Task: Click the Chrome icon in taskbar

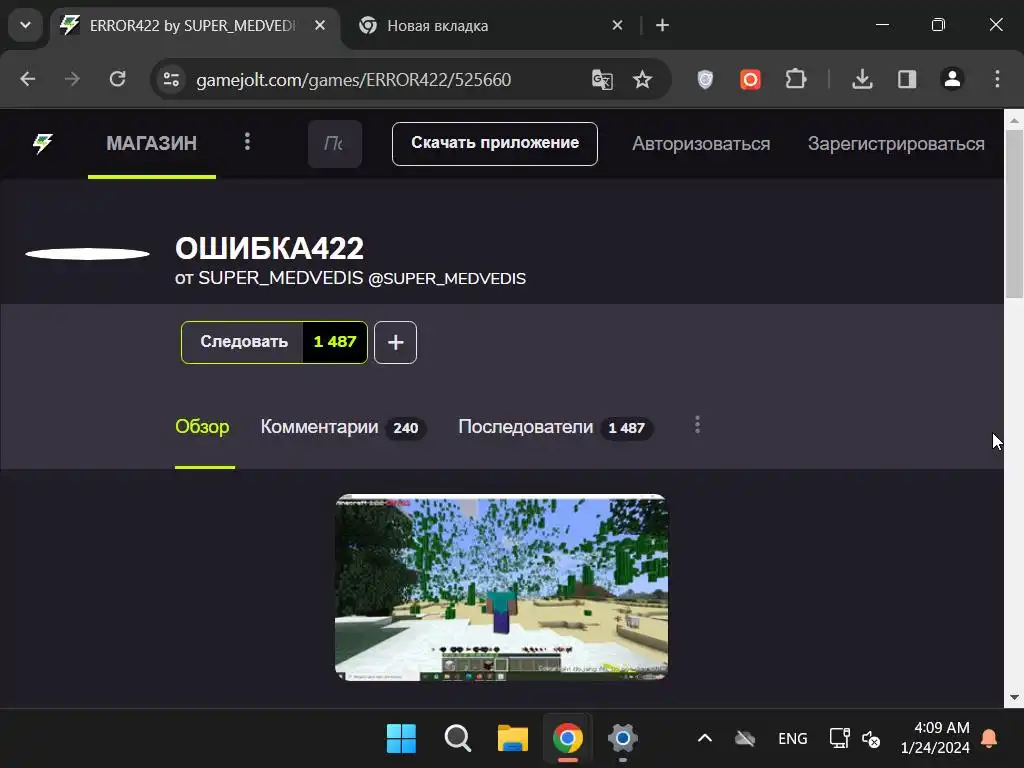Action: point(568,739)
